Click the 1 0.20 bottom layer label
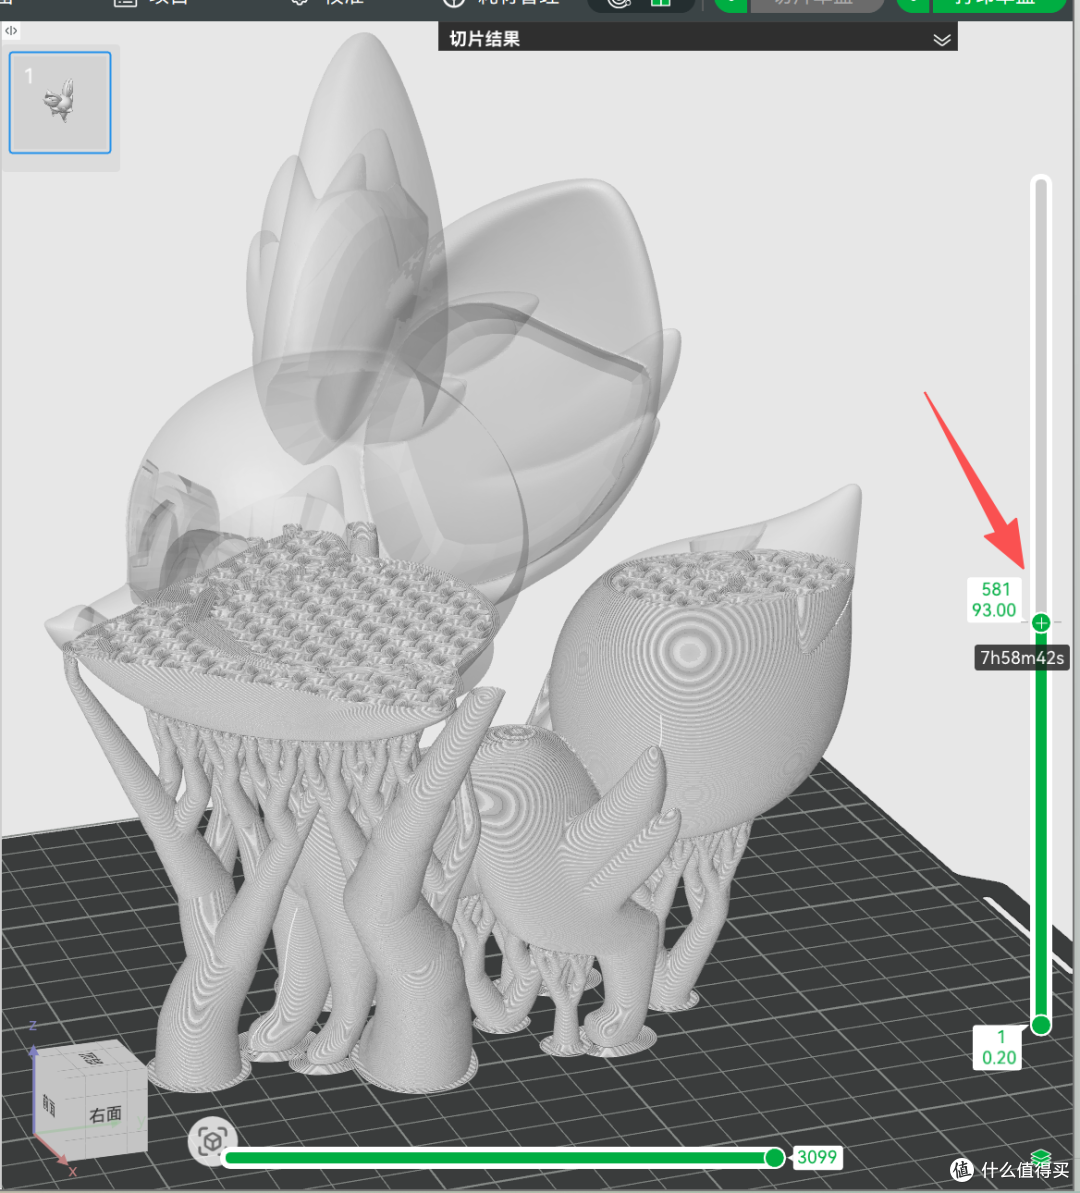The image size is (1080, 1193). click(999, 1047)
